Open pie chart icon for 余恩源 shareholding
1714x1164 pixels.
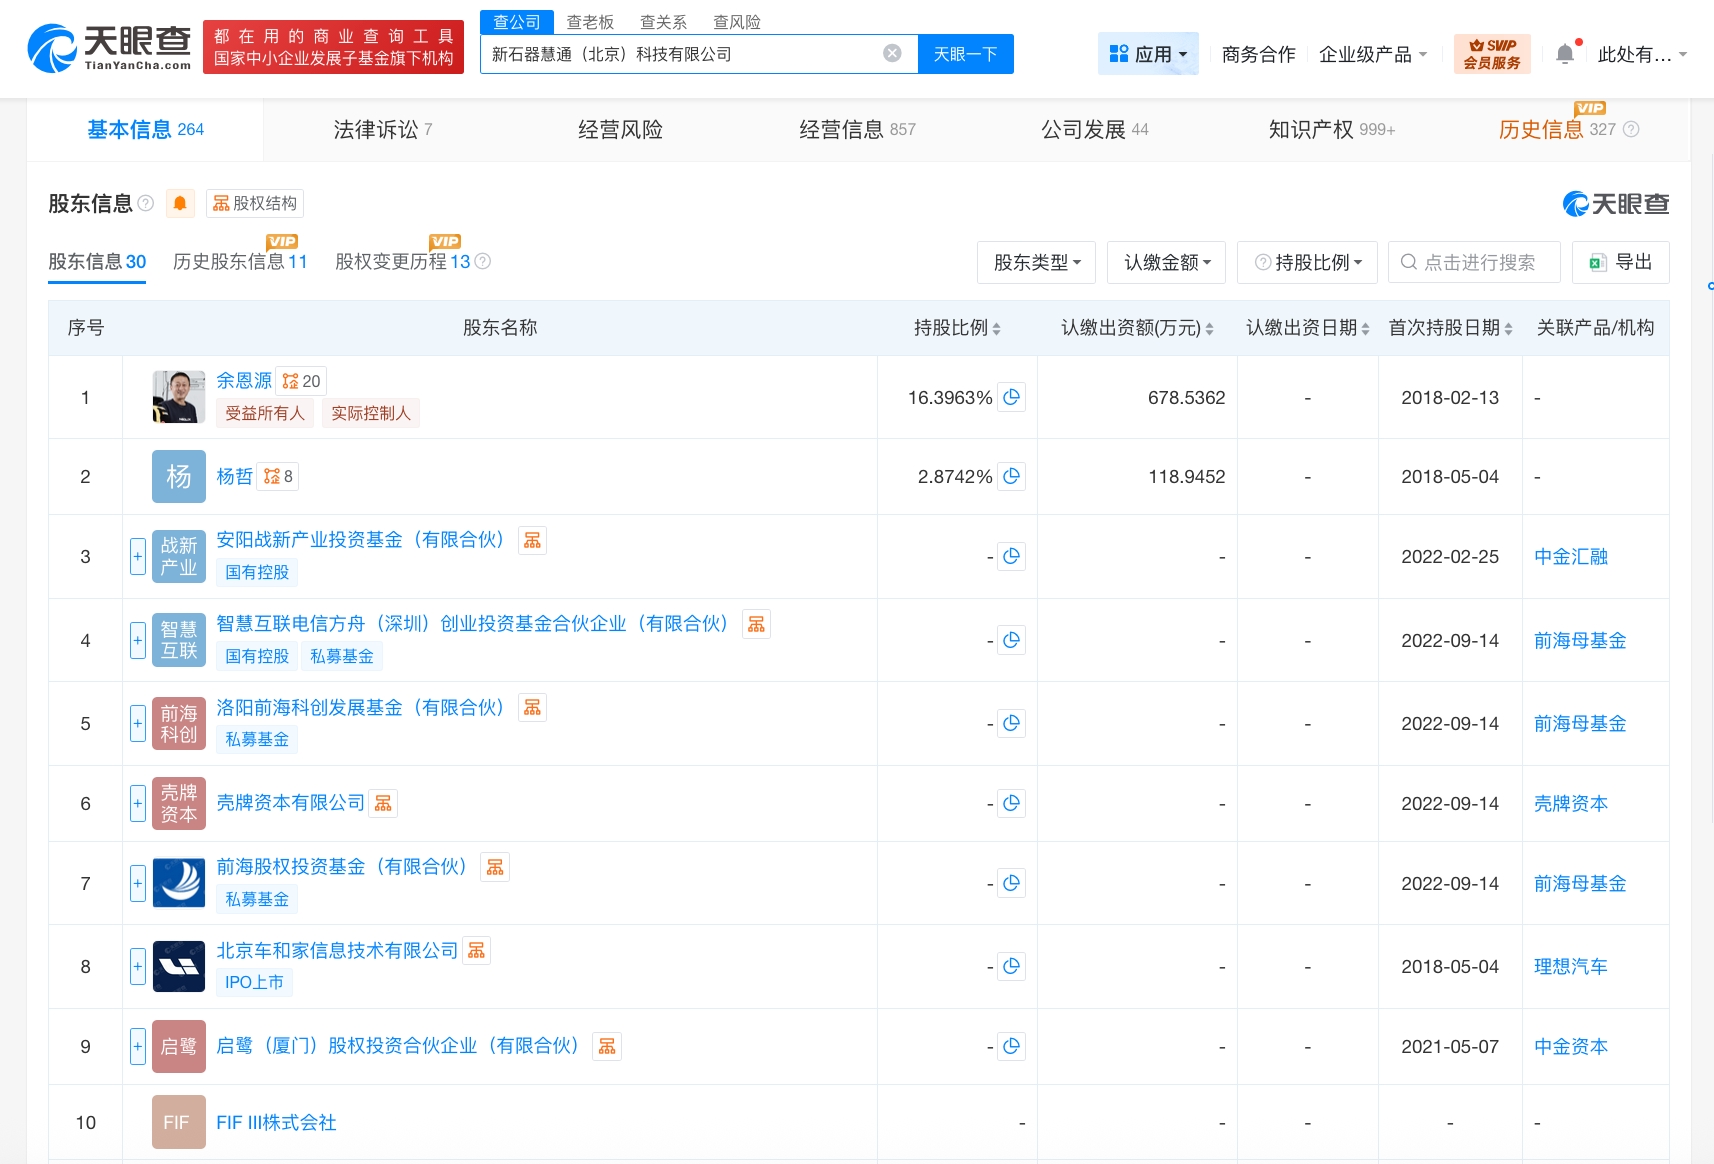tap(1011, 397)
